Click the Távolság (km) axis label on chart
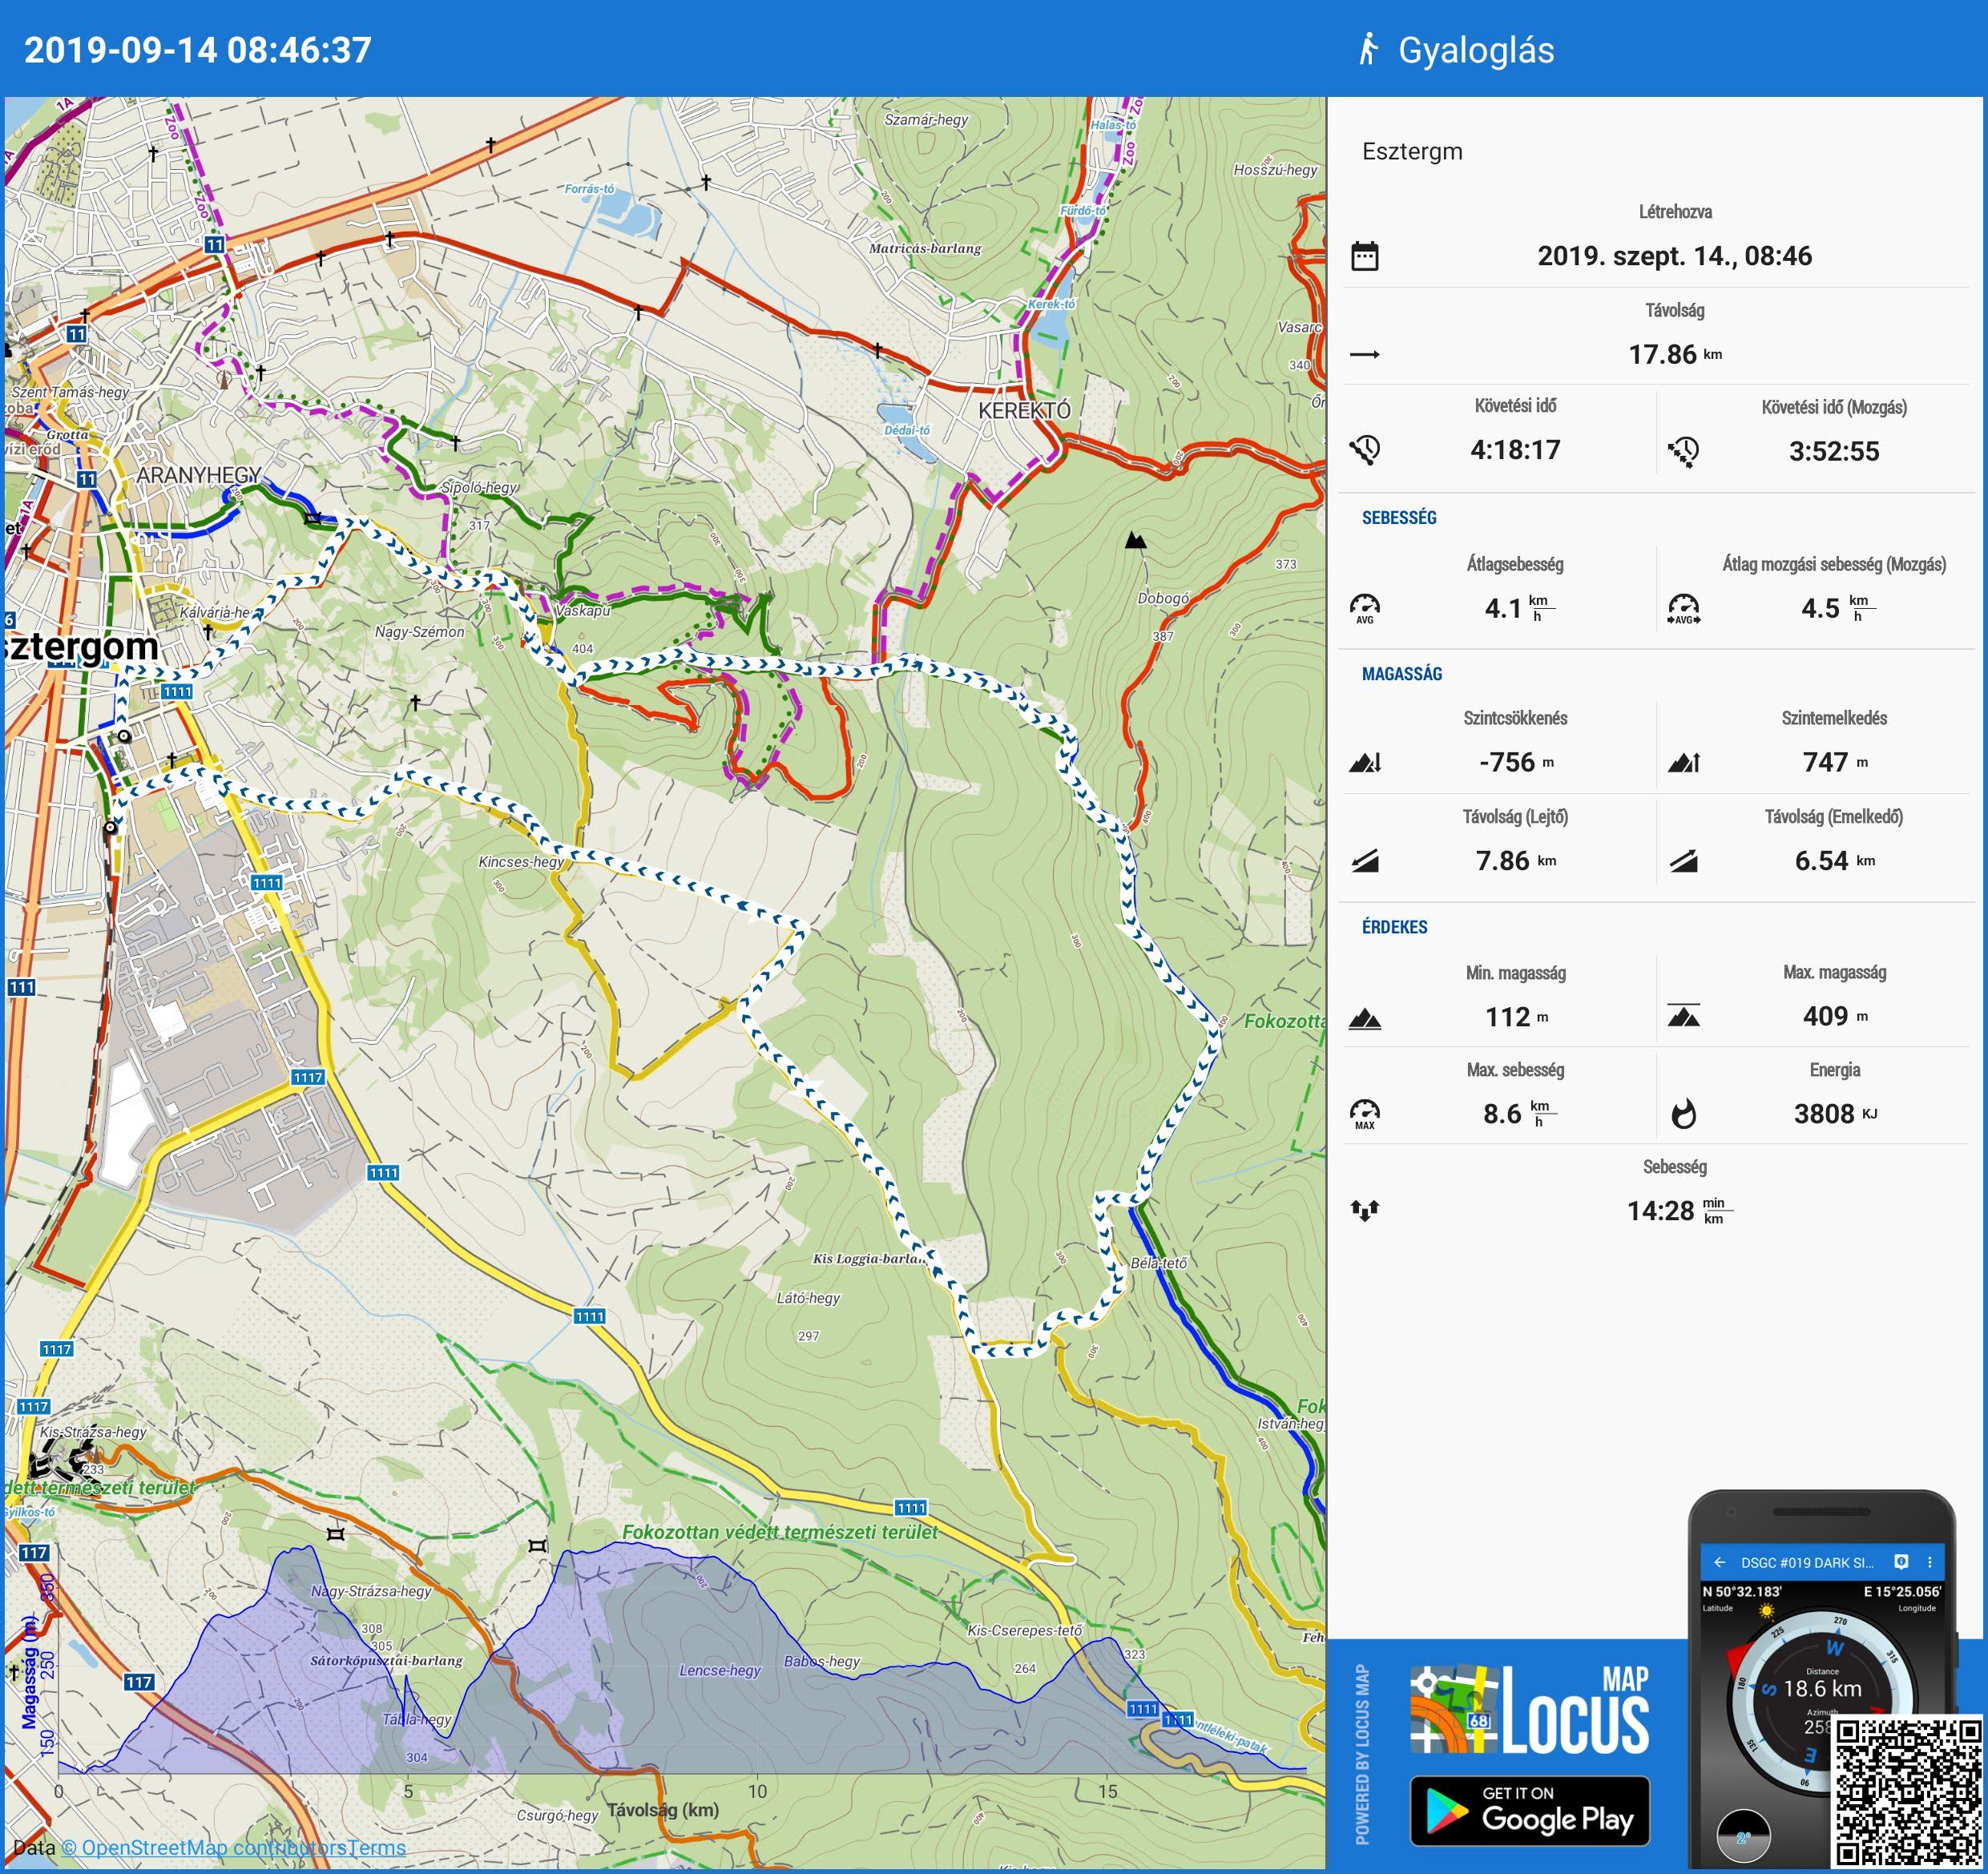Image resolution: width=1988 pixels, height=1874 pixels. pyautogui.click(x=663, y=1809)
